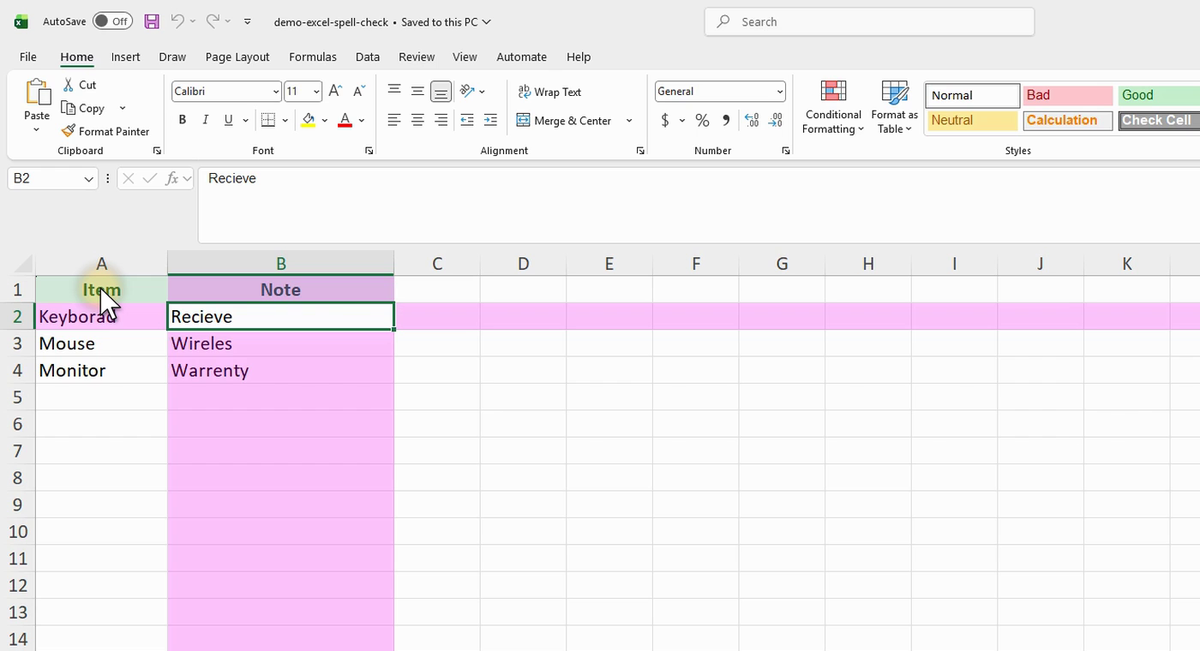Image resolution: width=1200 pixels, height=651 pixels.
Task: Apply the Fill Color bucket
Action: [x=308, y=120]
